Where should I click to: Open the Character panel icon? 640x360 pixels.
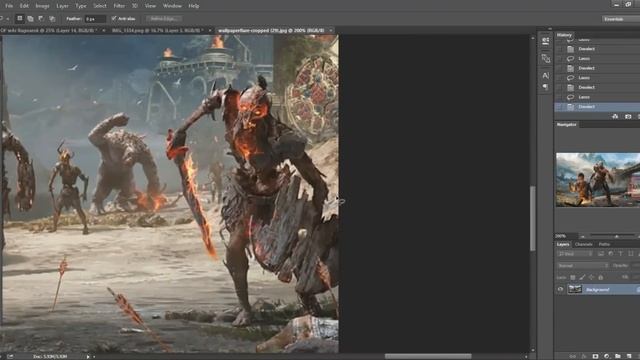coord(546,76)
